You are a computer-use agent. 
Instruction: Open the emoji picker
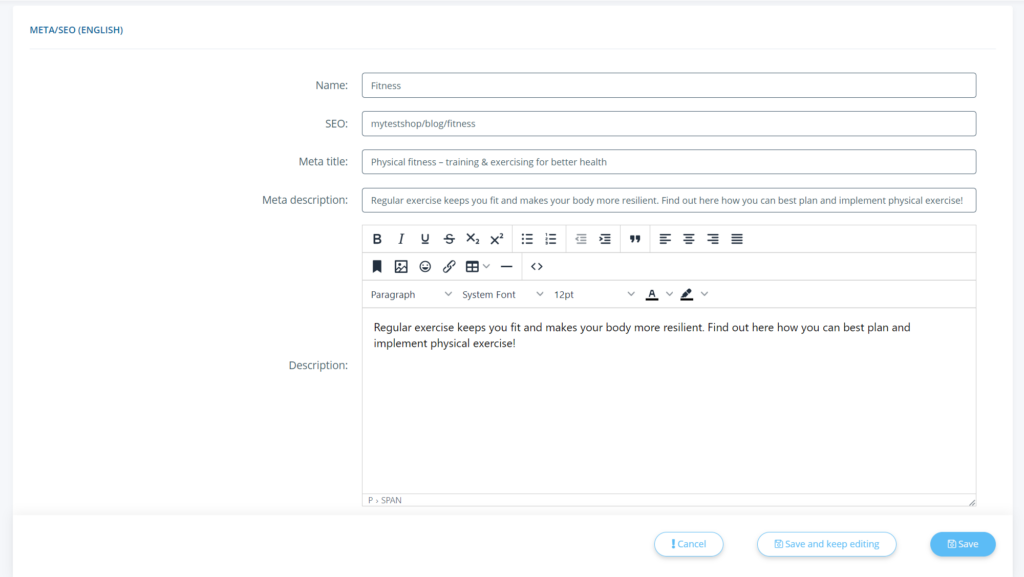(x=425, y=267)
